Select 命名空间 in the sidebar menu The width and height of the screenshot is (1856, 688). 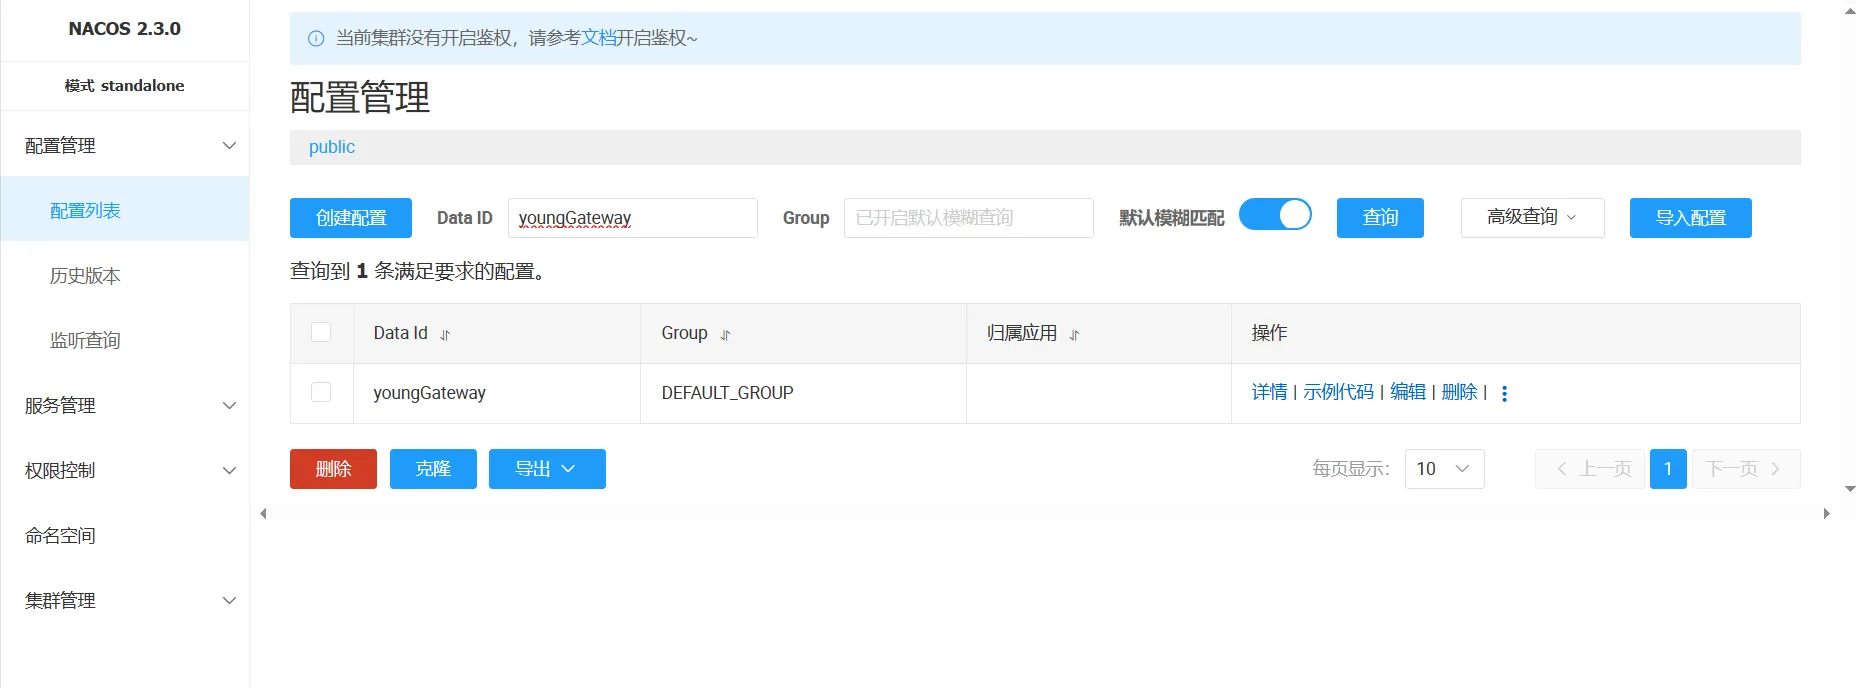60,536
